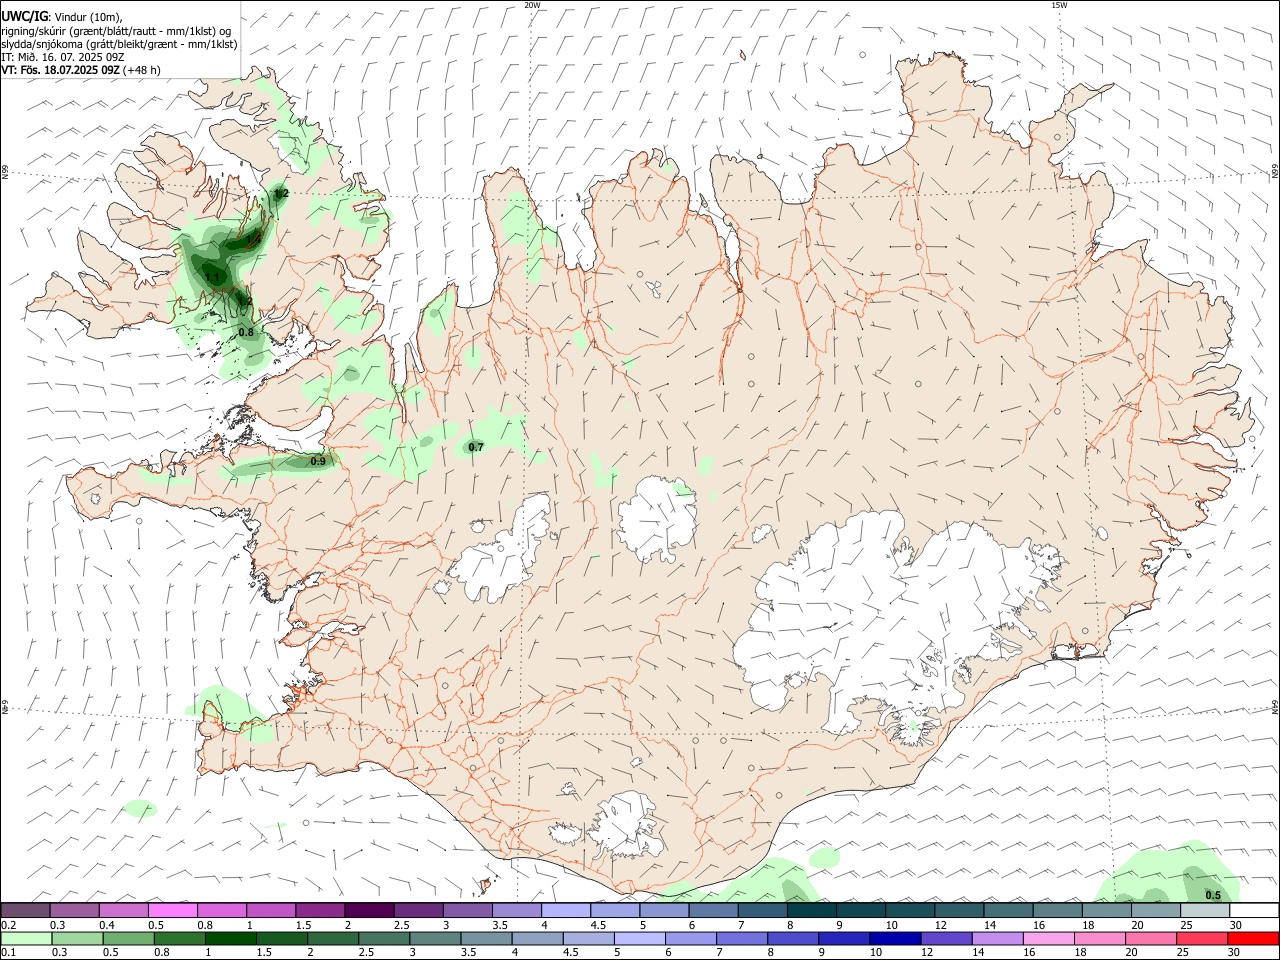The height and width of the screenshot is (960, 1280).
Task: Select the 'slydda/snjókoma' legend description line
Action: 119,44
